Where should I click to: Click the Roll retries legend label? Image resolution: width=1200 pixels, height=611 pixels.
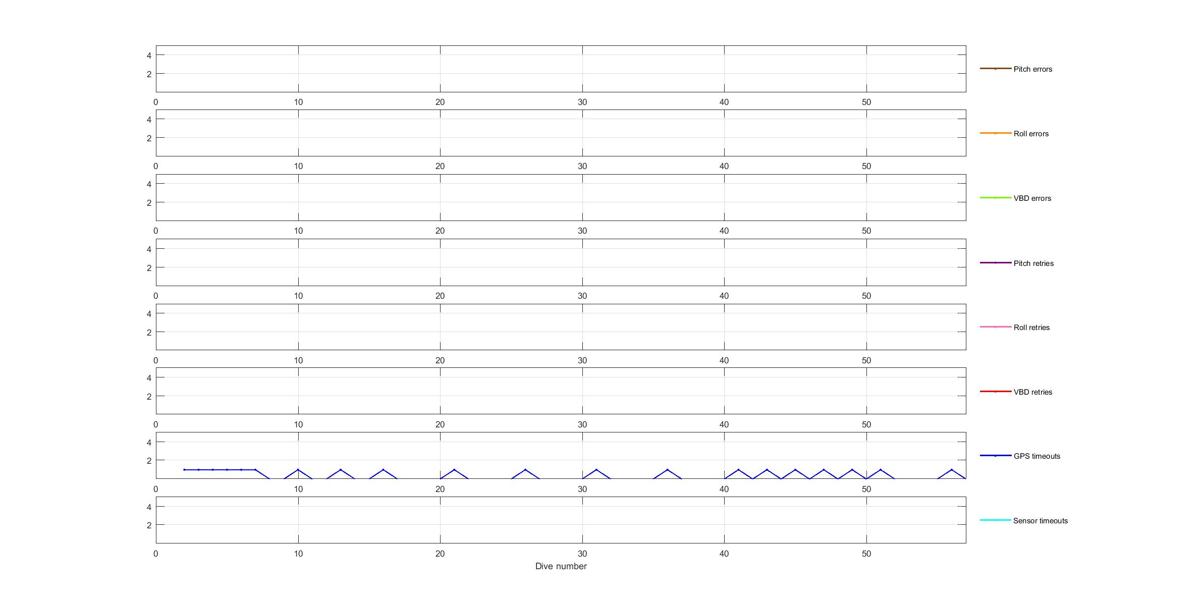click(1031, 327)
